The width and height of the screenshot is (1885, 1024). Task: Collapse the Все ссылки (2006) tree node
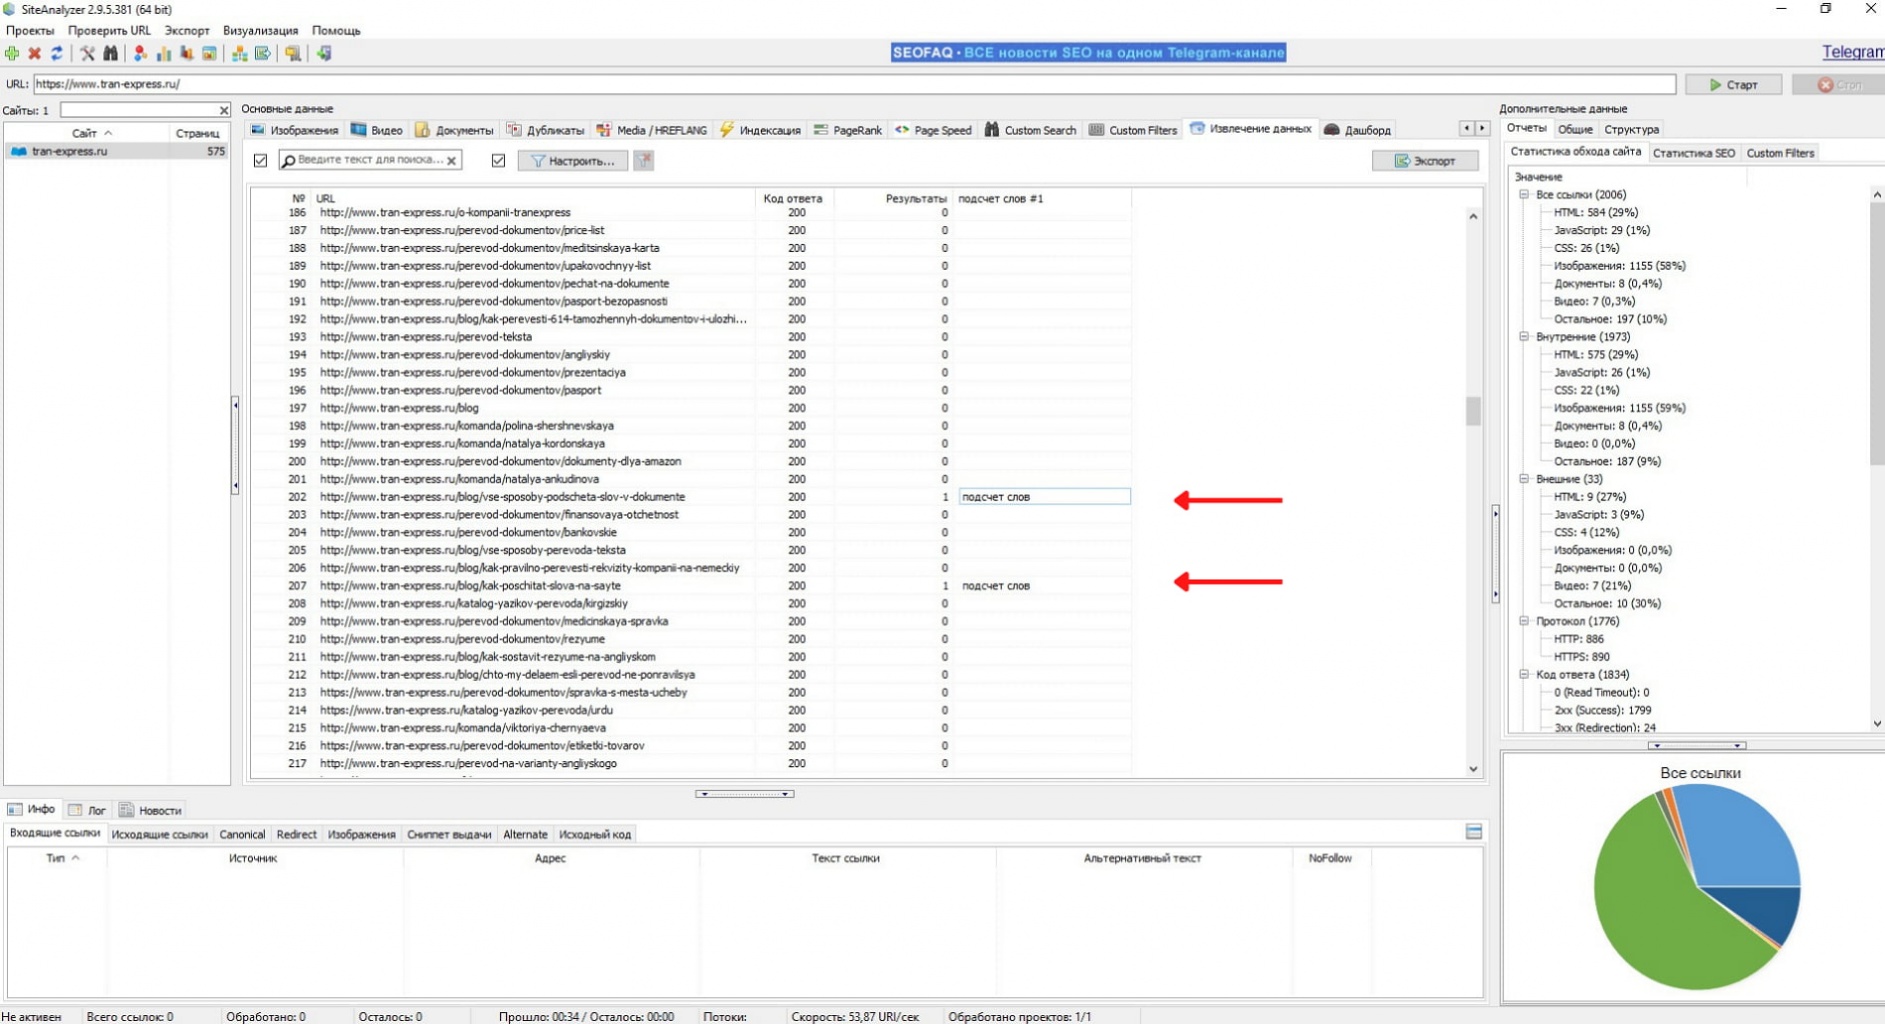[1524, 195]
